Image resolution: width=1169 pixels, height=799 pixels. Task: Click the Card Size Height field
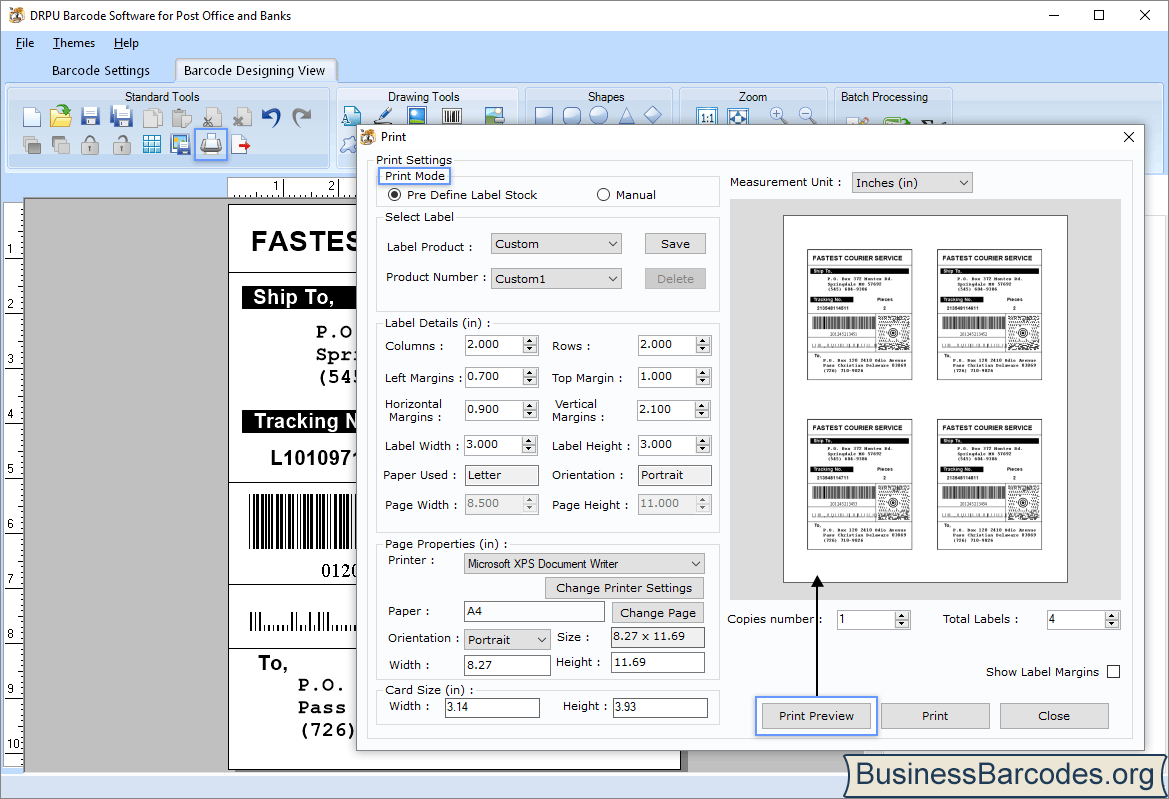coord(660,707)
